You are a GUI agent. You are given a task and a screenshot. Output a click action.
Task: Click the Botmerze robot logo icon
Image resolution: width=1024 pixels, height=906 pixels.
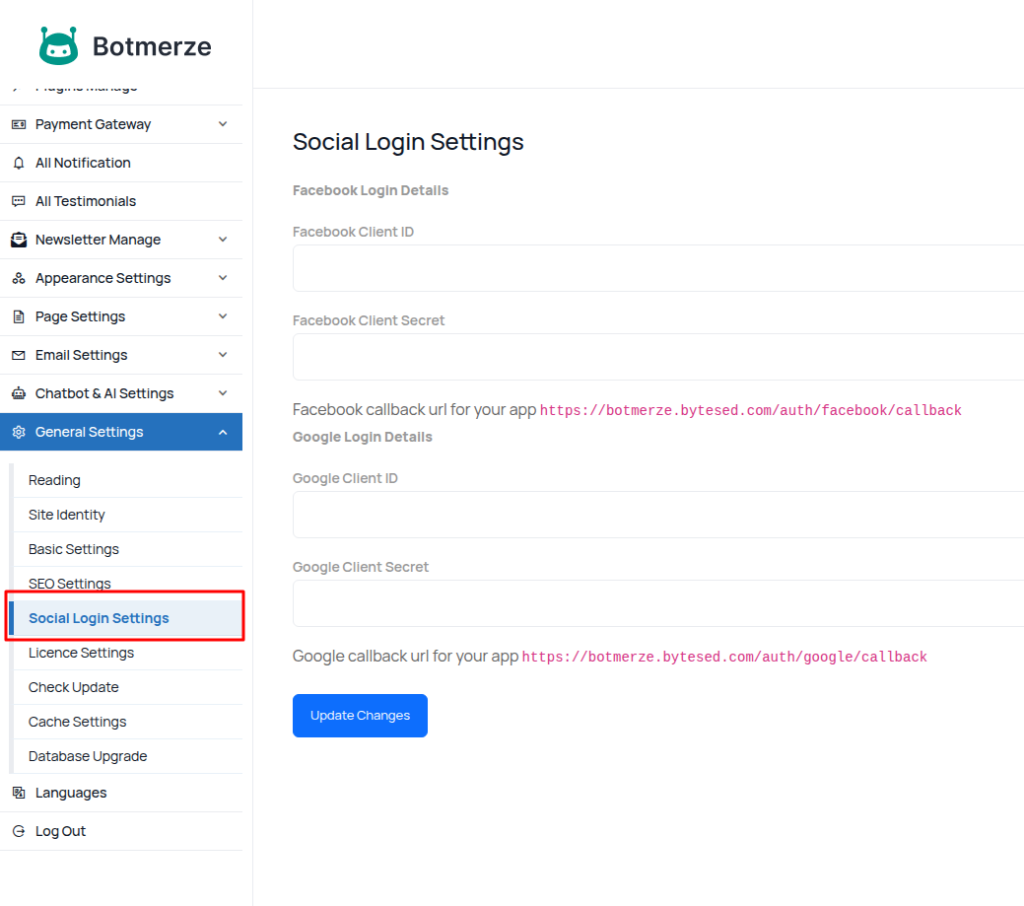pos(58,46)
